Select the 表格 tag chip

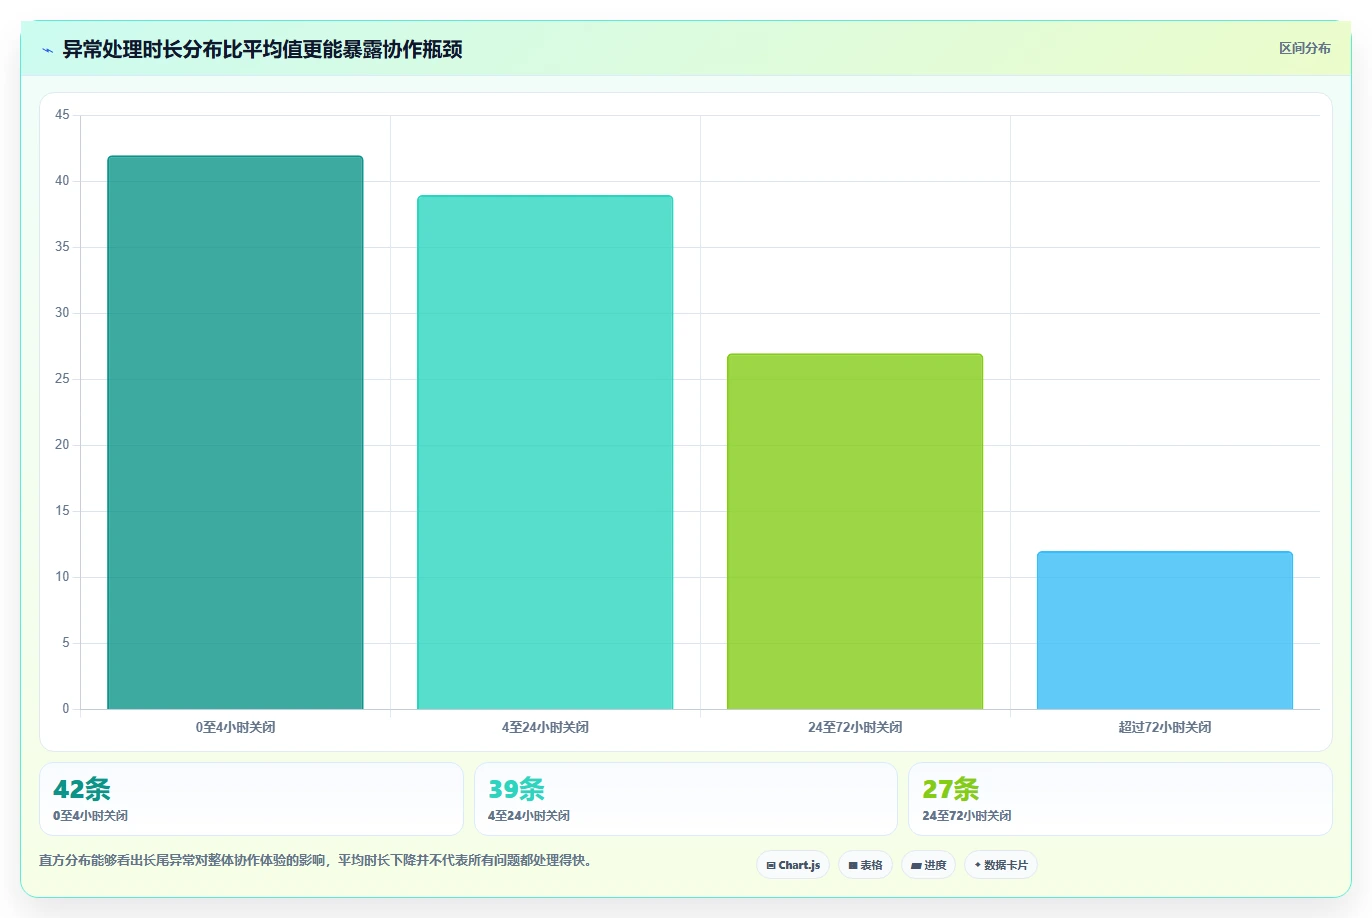coord(865,865)
